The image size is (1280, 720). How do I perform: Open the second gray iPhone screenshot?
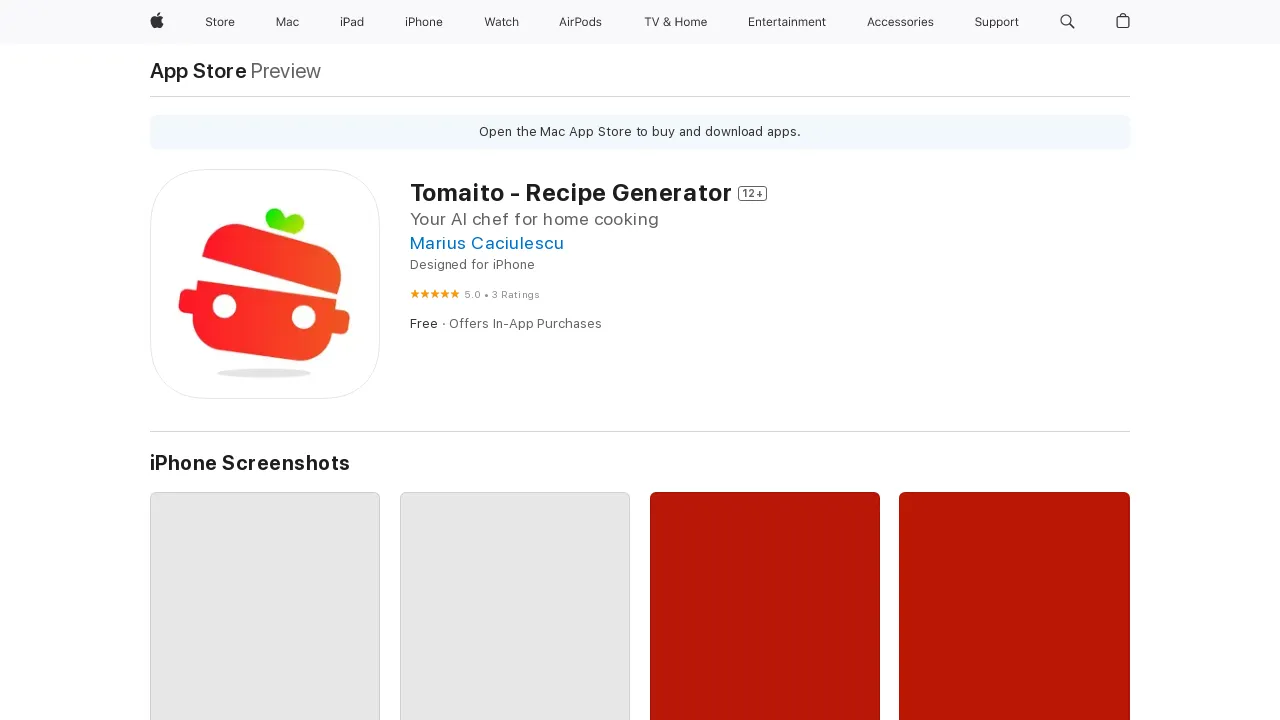[x=515, y=606]
